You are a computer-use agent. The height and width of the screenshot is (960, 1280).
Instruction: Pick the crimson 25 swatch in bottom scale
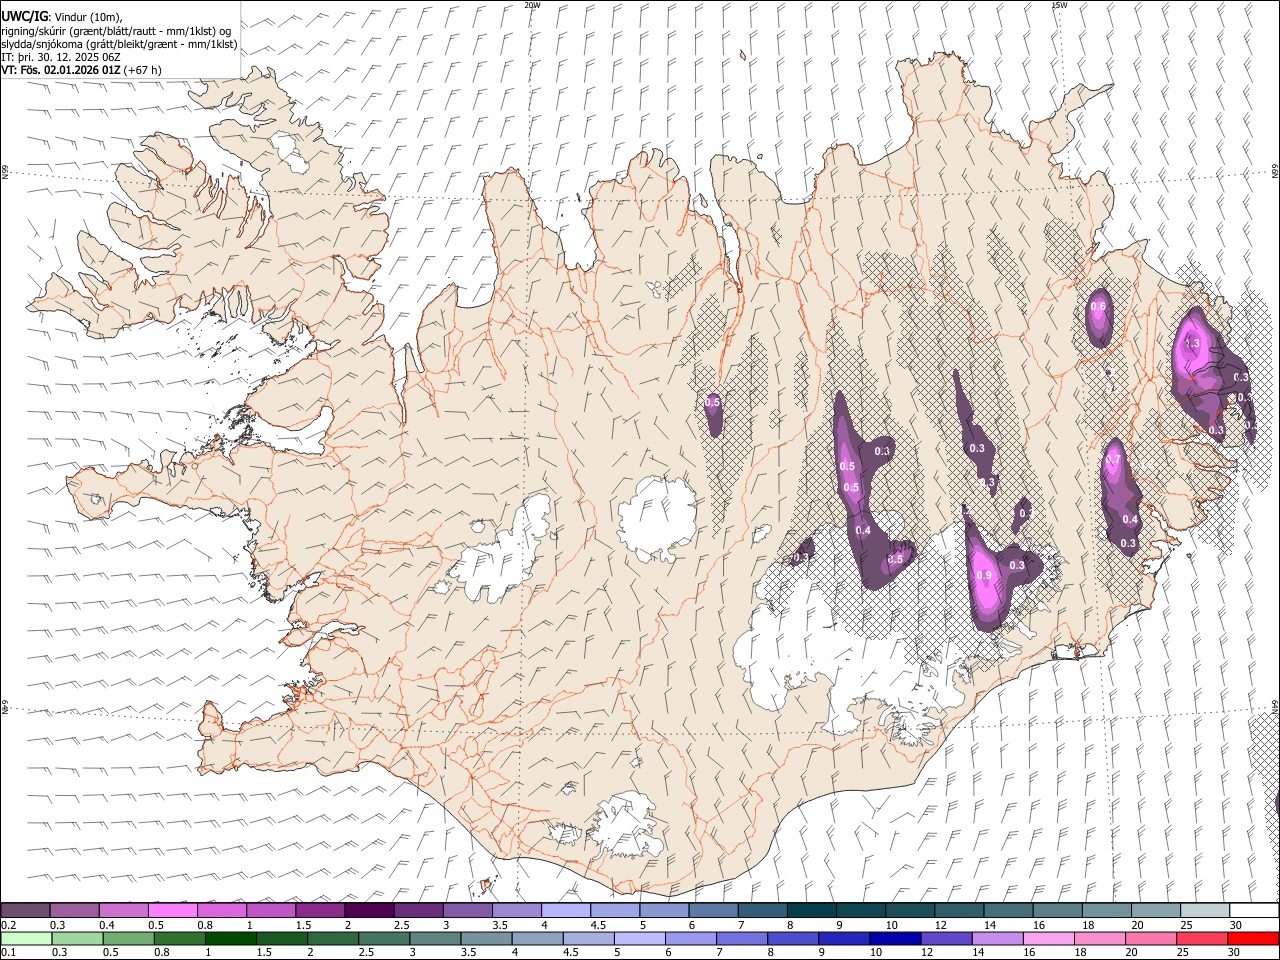pos(1201,938)
